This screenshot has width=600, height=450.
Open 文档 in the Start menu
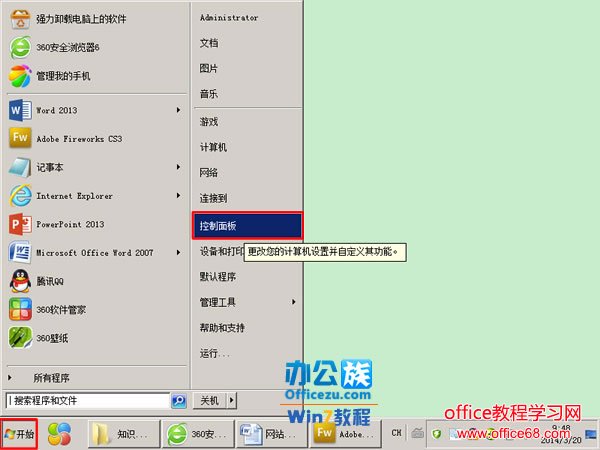coord(209,43)
